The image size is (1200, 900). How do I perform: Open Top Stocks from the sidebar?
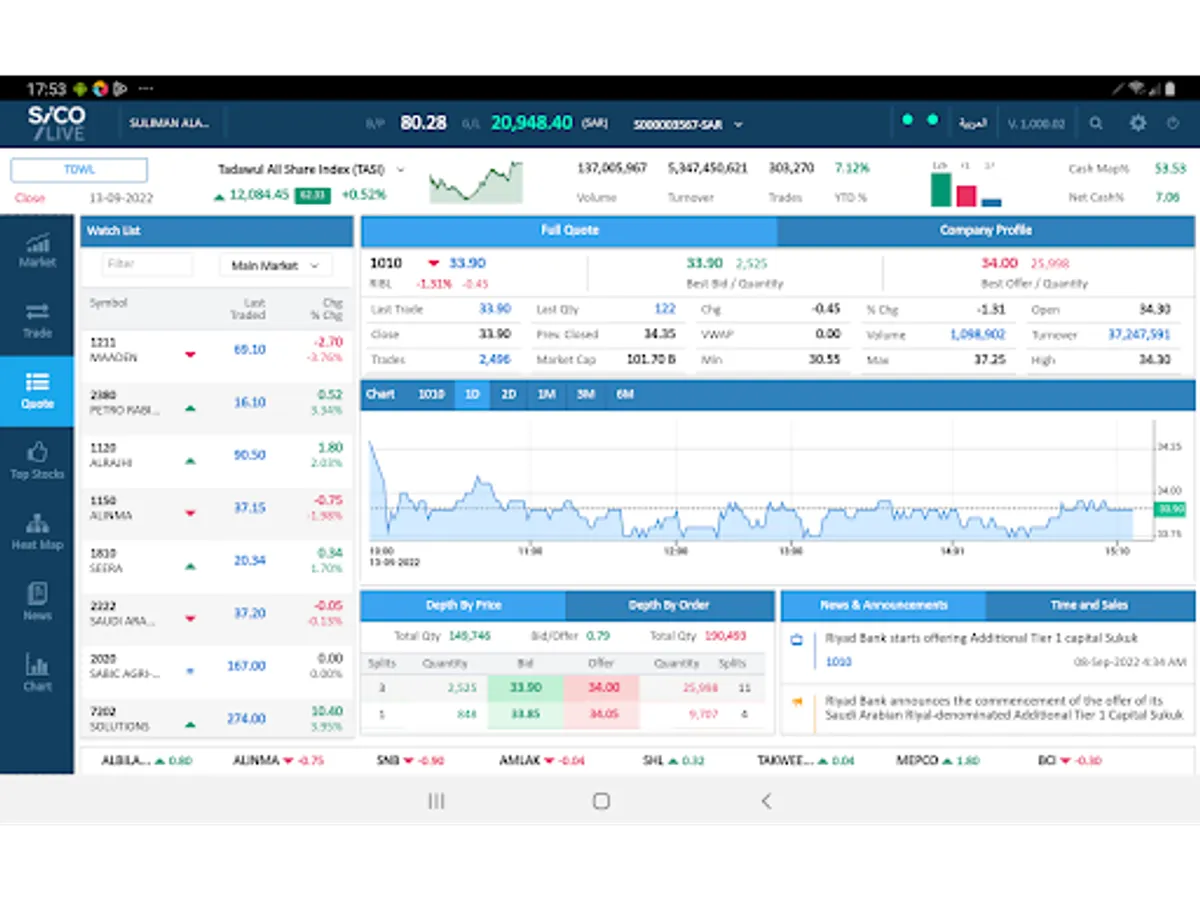point(37,461)
